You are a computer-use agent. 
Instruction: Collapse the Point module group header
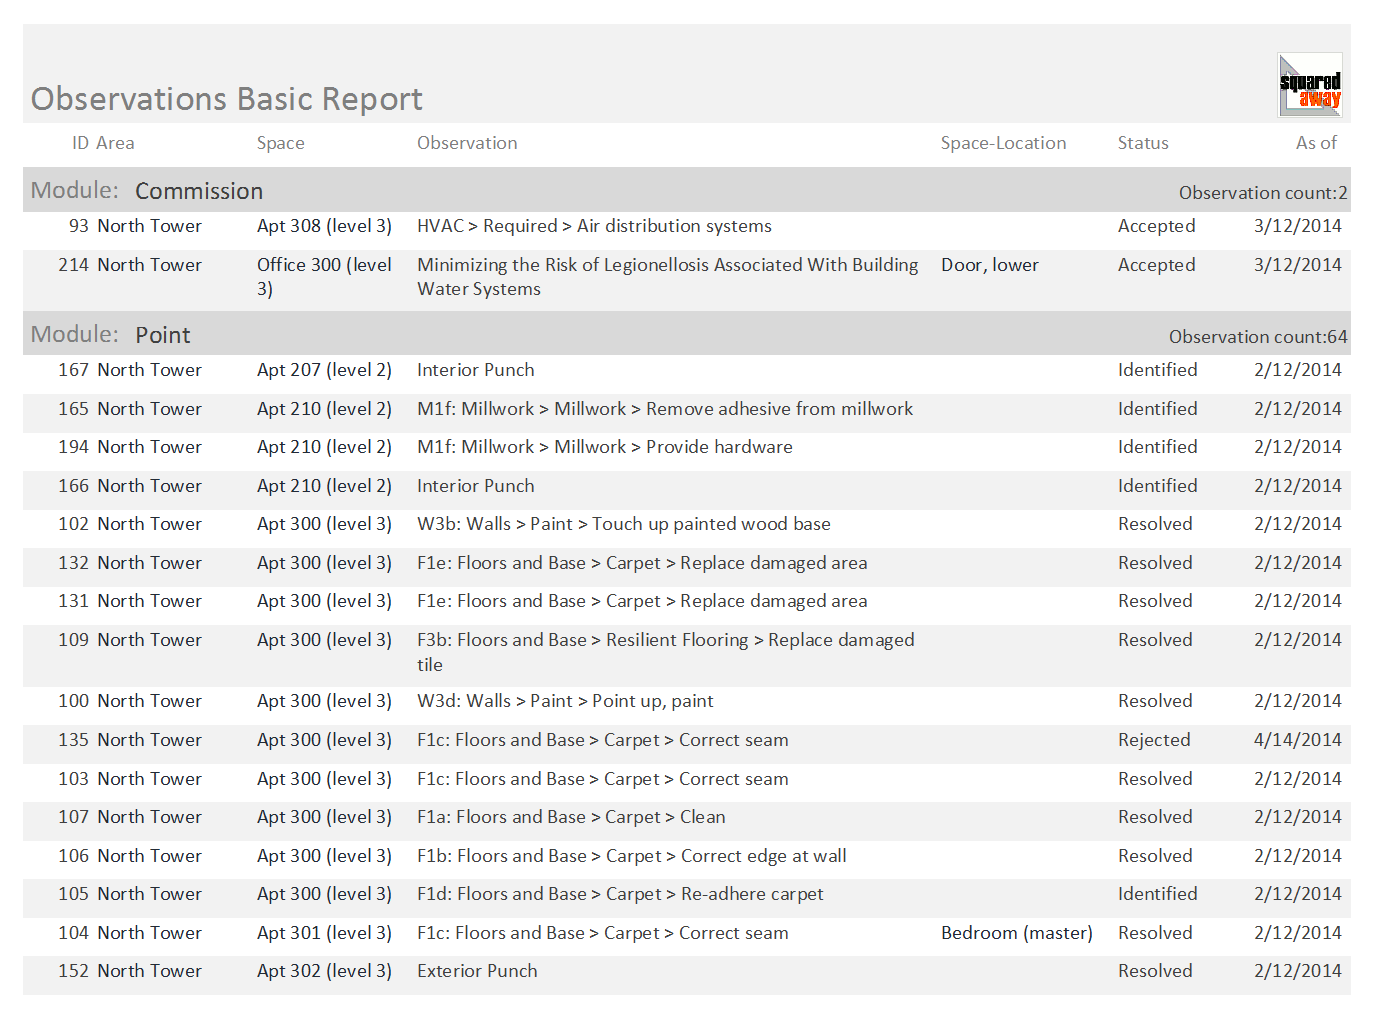(687, 334)
